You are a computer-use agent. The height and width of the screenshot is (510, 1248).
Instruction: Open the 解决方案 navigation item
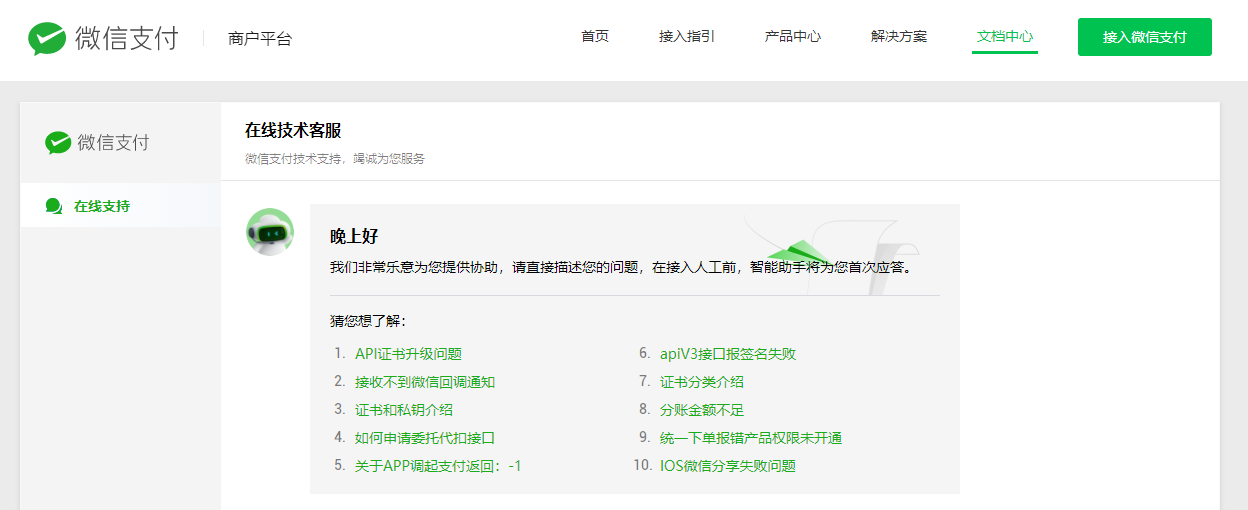pyautogui.click(x=899, y=36)
